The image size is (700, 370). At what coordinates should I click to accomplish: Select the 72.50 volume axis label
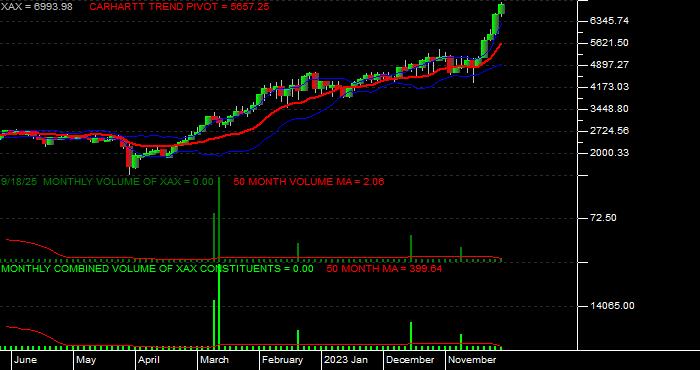tap(603, 218)
